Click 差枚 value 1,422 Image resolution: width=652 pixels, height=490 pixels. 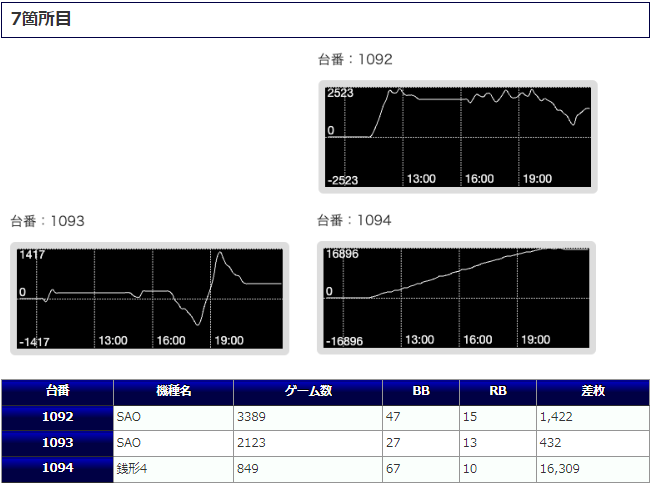click(556, 417)
